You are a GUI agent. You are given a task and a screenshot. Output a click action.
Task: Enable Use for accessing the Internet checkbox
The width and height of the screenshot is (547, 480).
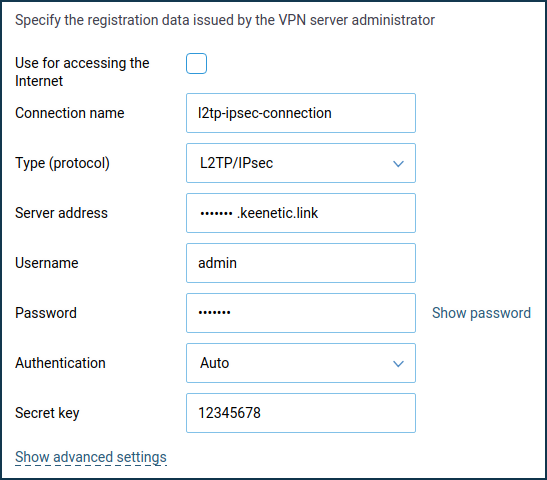(x=196, y=63)
